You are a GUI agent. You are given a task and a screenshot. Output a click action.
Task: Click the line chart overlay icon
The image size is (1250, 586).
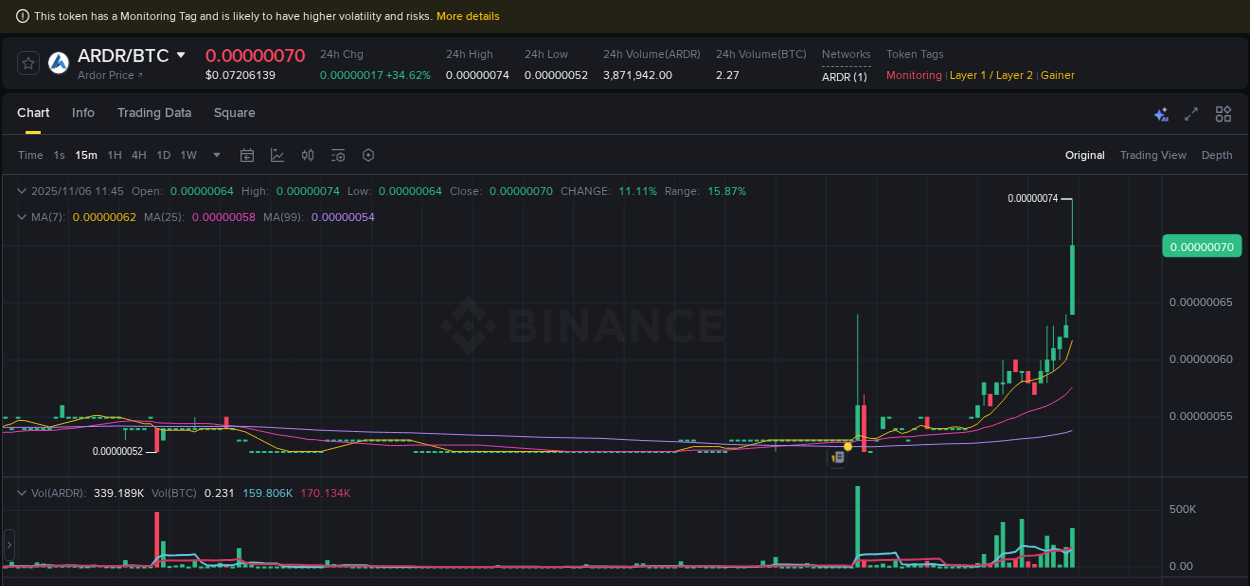[x=277, y=155]
